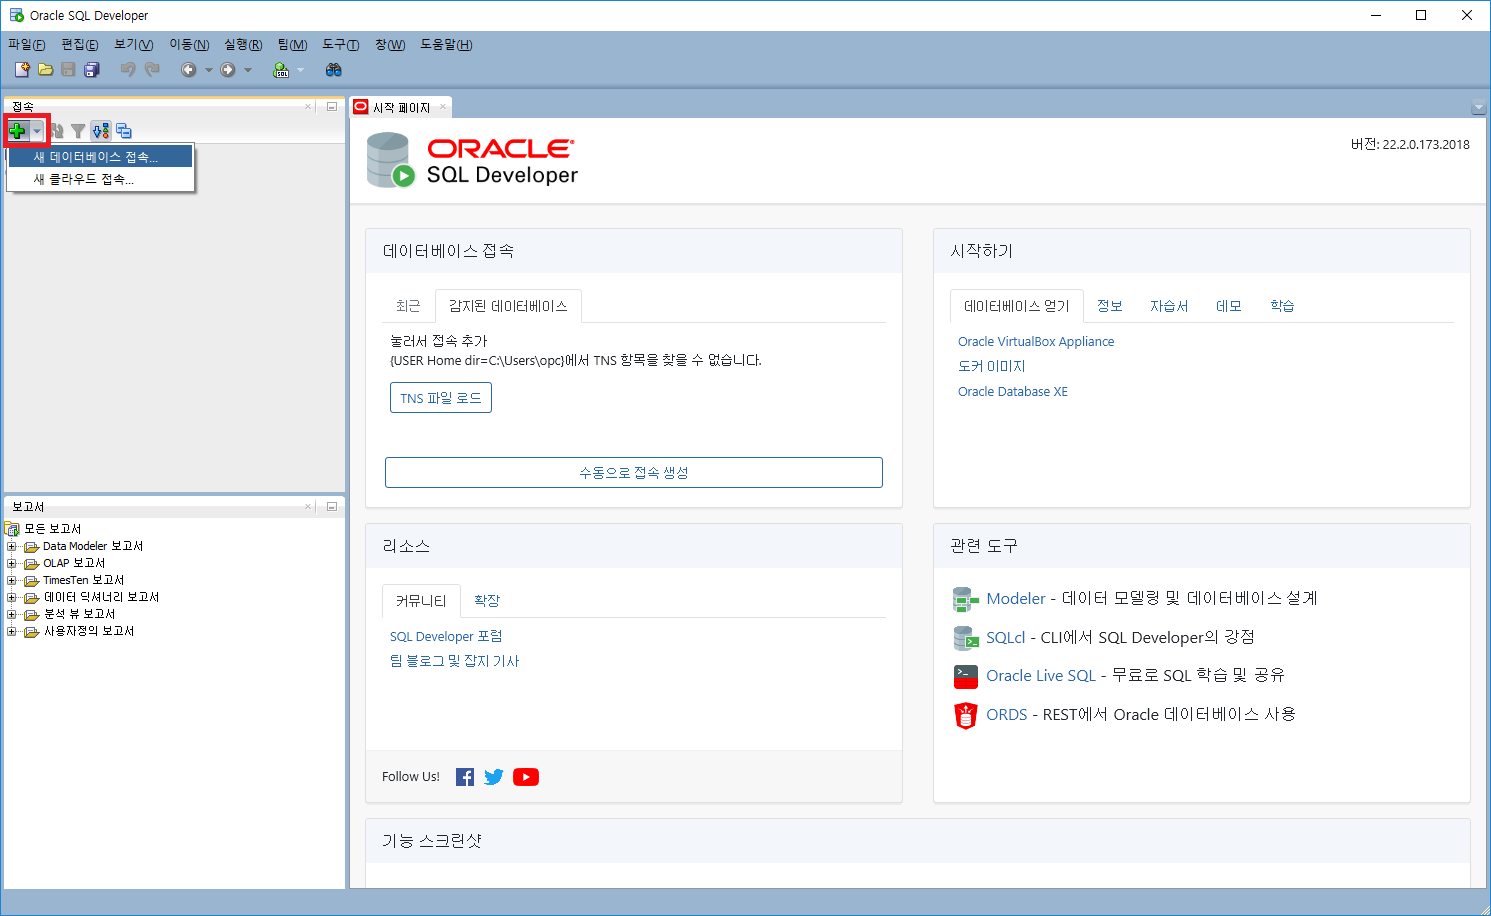
Task: Click the Collapse All icon in connections panel
Action: pos(124,131)
